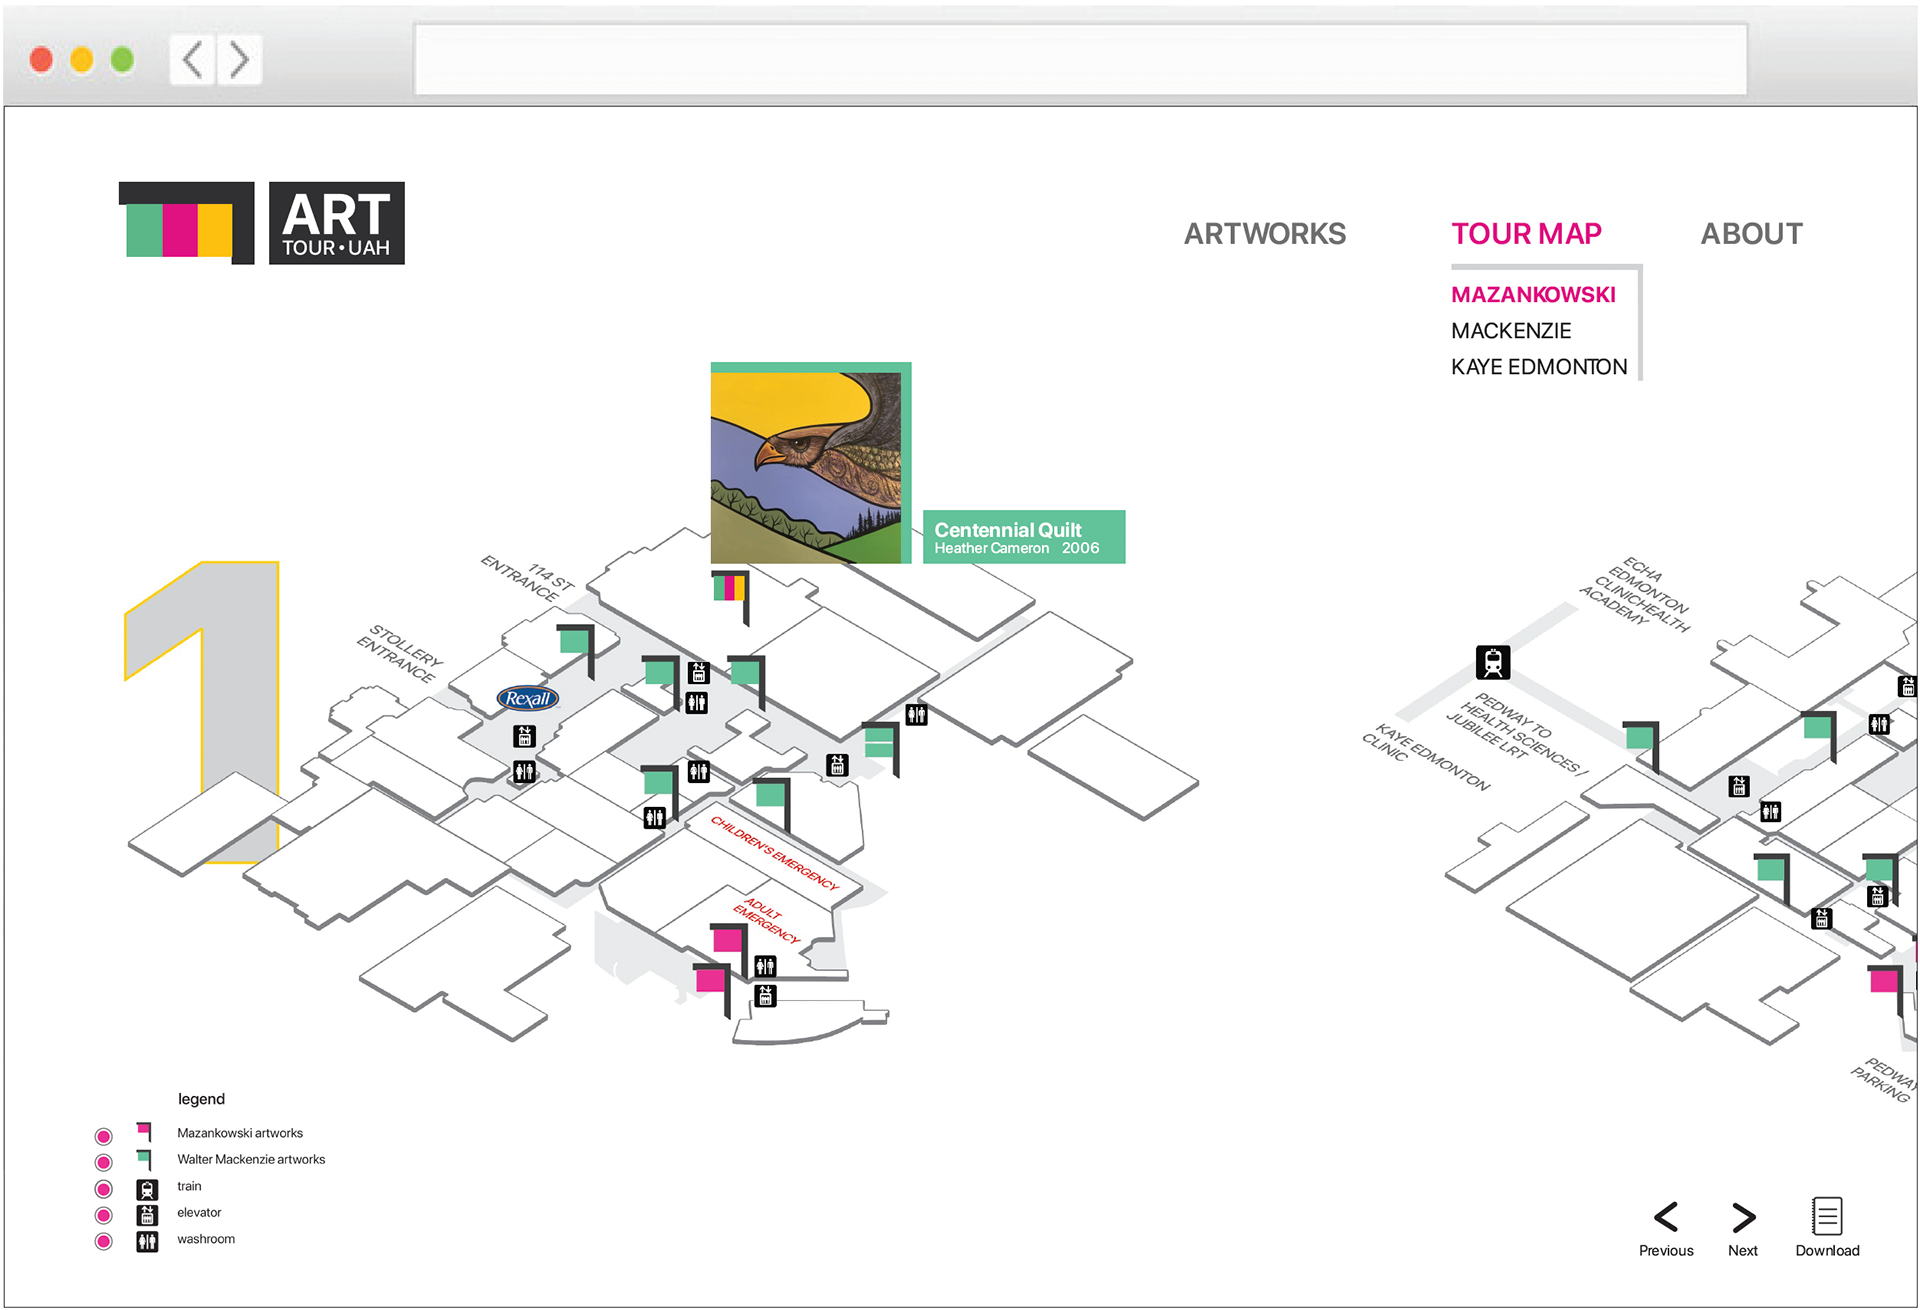Toggle elevator legend radio button
Image resolution: width=1920 pixels, height=1310 pixels.
pyautogui.click(x=103, y=1215)
